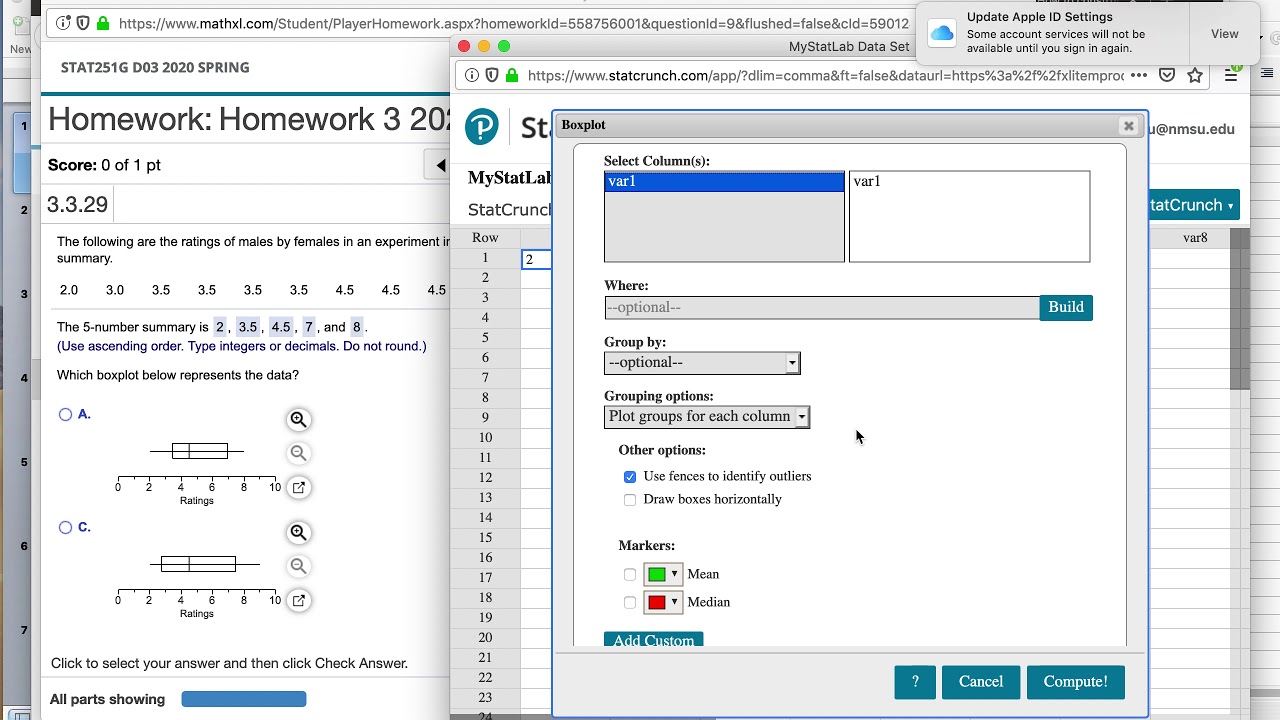Viewport: 1280px width, 720px height.
Task: Click the StatCrunch URL address field
Action: [x=826, y=75]
